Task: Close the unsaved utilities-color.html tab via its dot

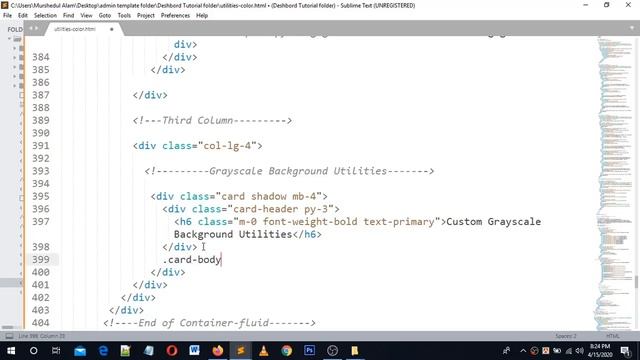Action: pos(111,29)
